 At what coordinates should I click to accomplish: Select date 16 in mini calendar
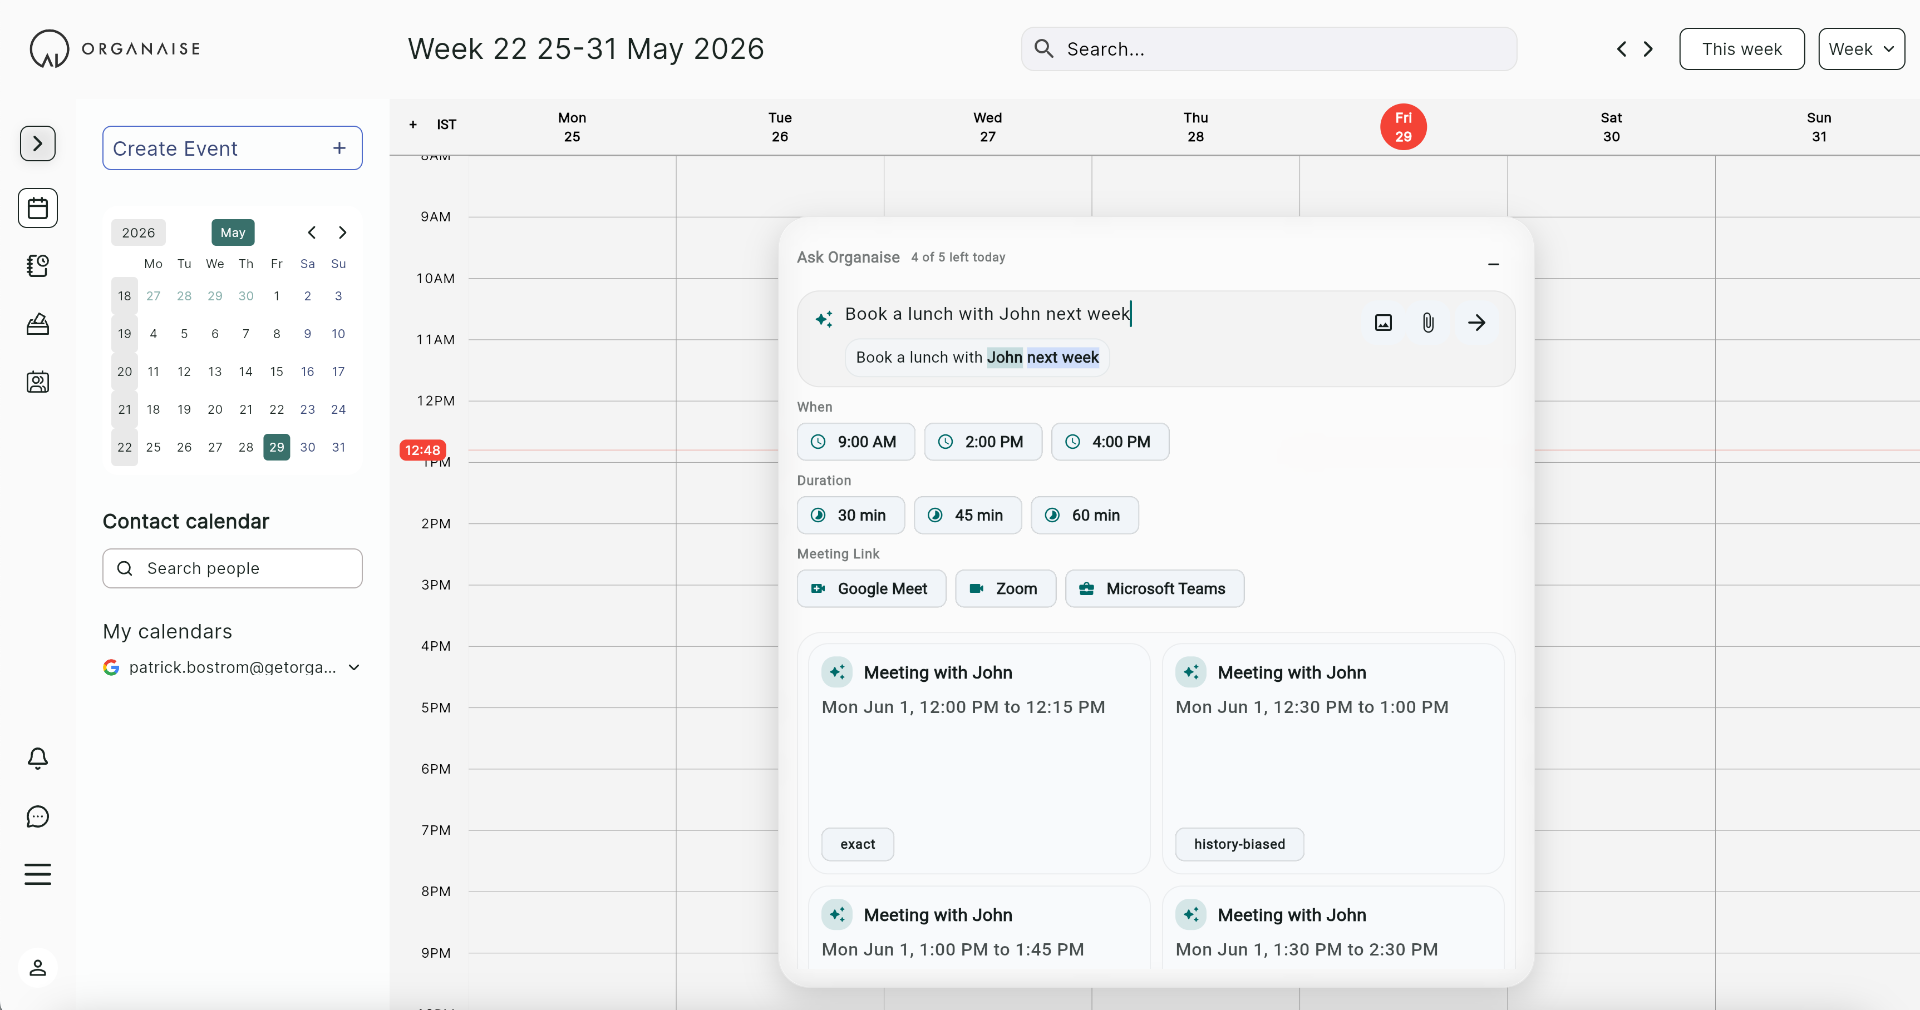pos(308,371)
